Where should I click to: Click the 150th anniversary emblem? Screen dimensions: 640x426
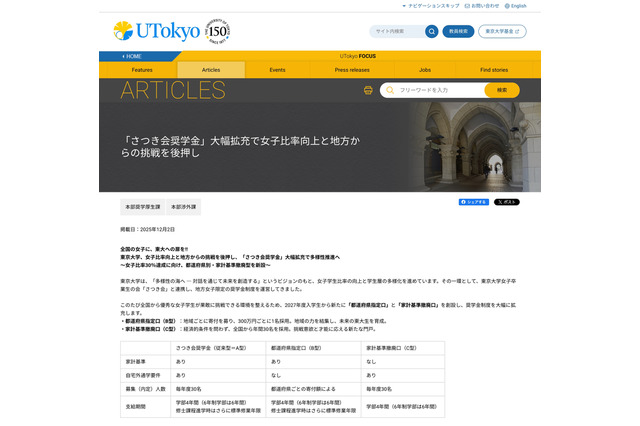click(217, 31)
